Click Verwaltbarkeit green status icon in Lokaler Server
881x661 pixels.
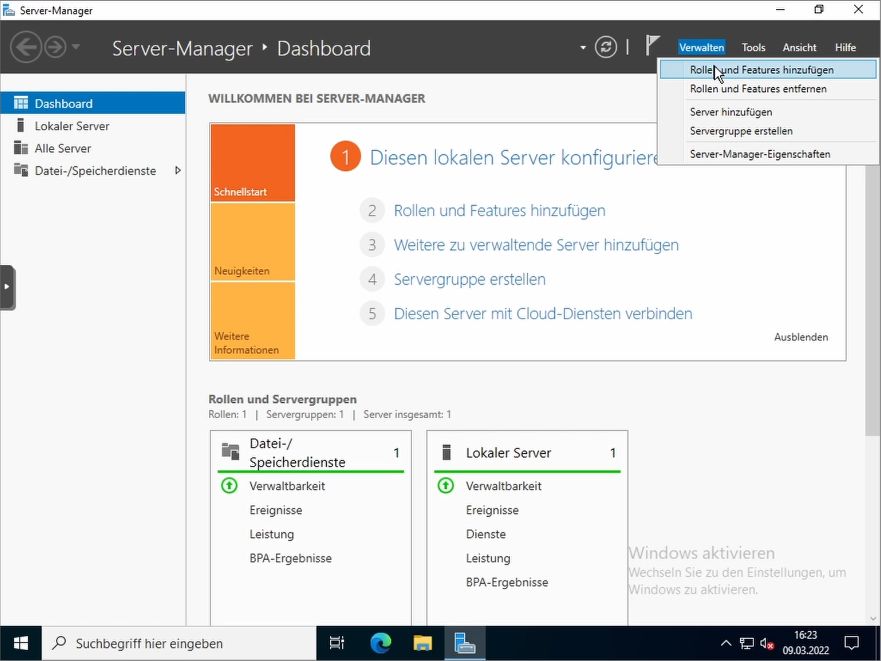446,485
